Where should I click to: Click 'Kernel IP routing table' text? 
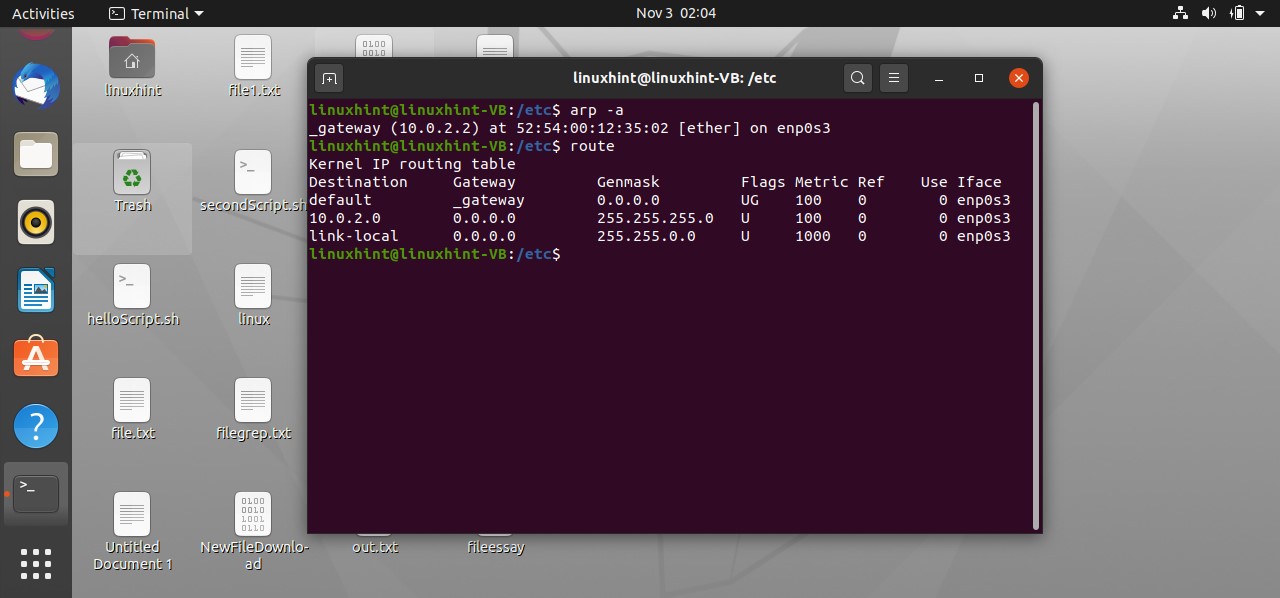point(412,164)
